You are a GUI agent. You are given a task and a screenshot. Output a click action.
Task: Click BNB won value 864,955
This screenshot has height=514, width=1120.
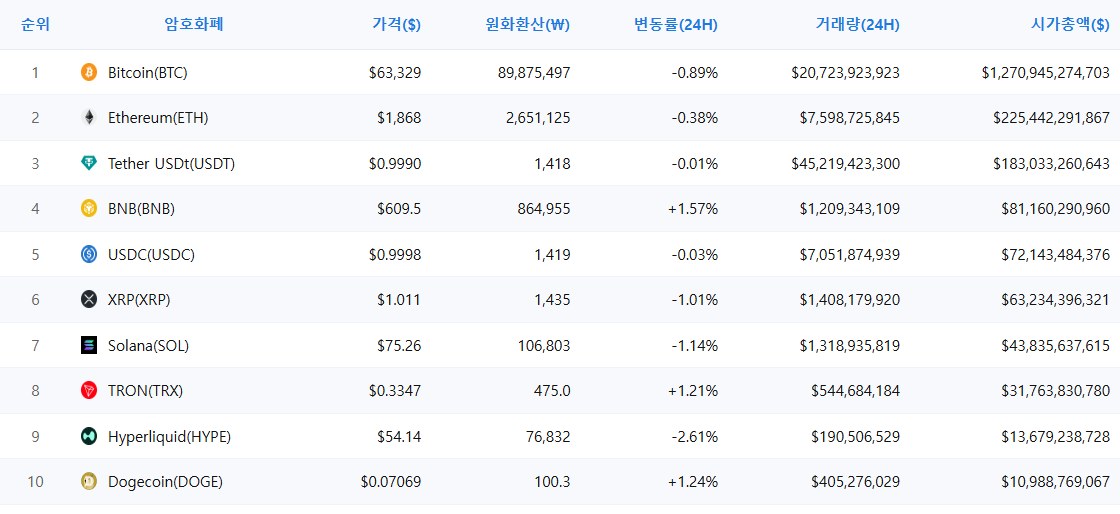coord(542,209)
